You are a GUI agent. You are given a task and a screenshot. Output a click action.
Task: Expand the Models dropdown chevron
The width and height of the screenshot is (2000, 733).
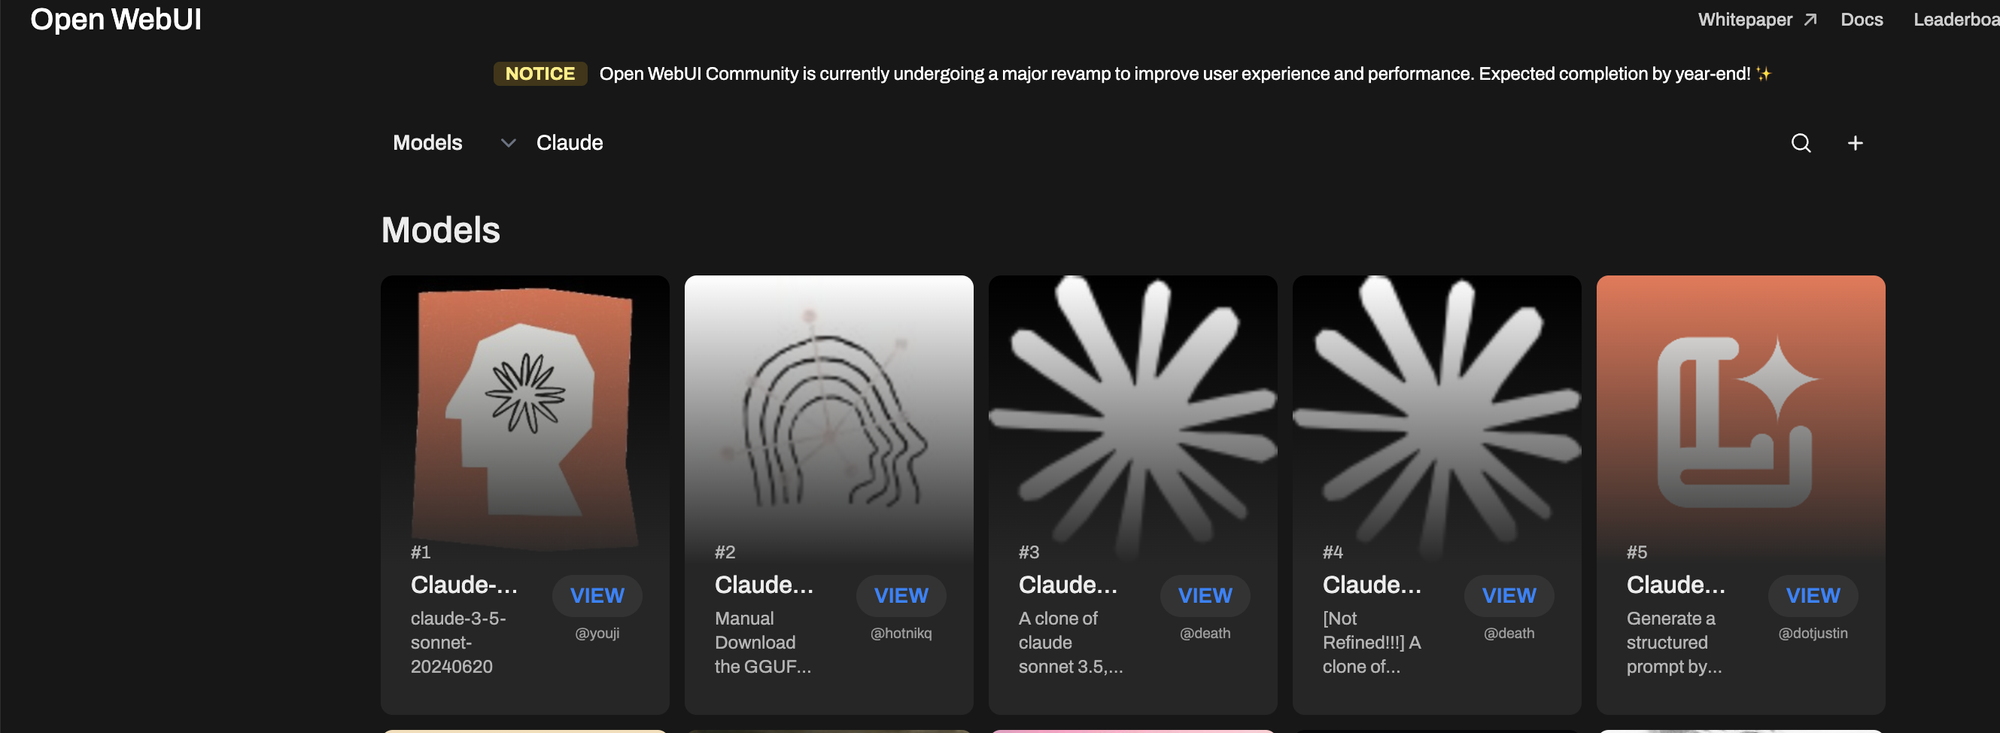coord(508,143)
